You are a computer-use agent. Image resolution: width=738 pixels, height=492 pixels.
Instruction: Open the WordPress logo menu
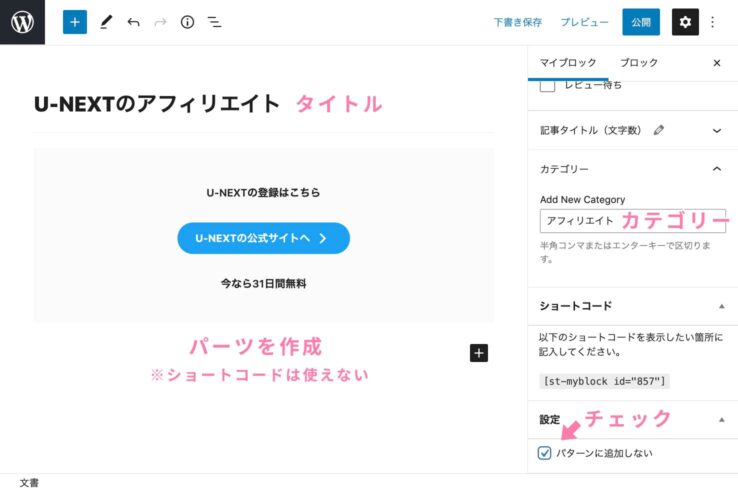click(x=22, y=22)
